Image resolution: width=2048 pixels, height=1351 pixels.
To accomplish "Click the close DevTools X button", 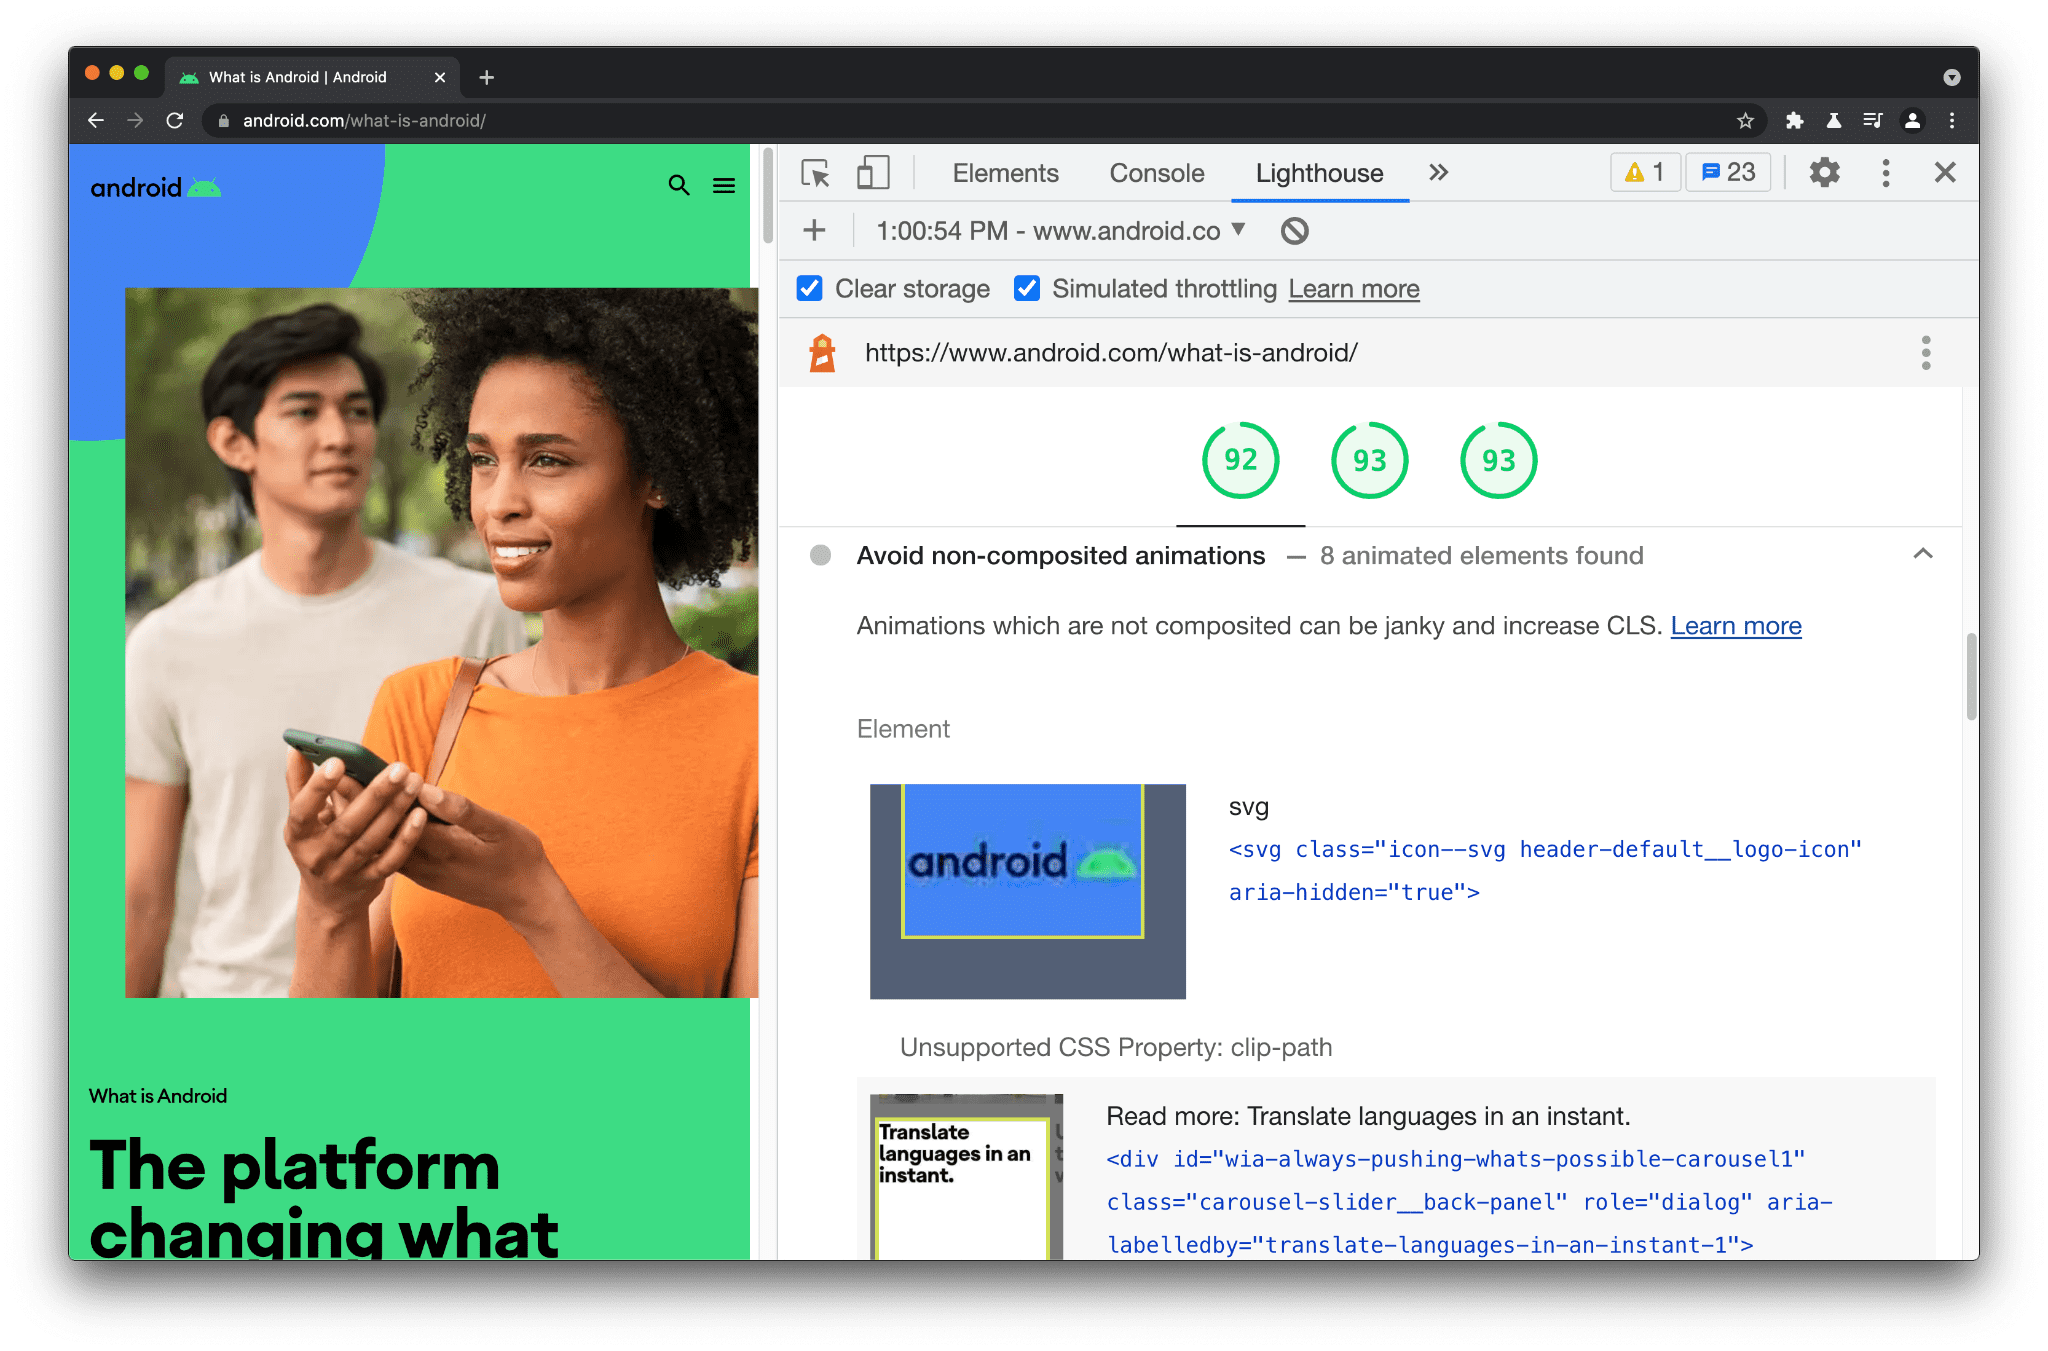I will tap(1946, 172).
